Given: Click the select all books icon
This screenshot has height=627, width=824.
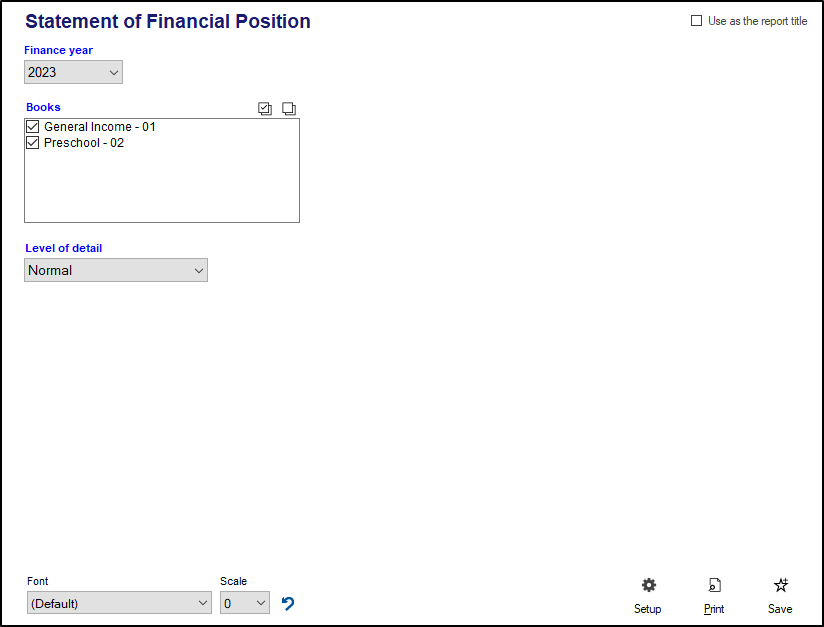Looking at the screenshot, I should pyautogui.click(x=265, y=108).
